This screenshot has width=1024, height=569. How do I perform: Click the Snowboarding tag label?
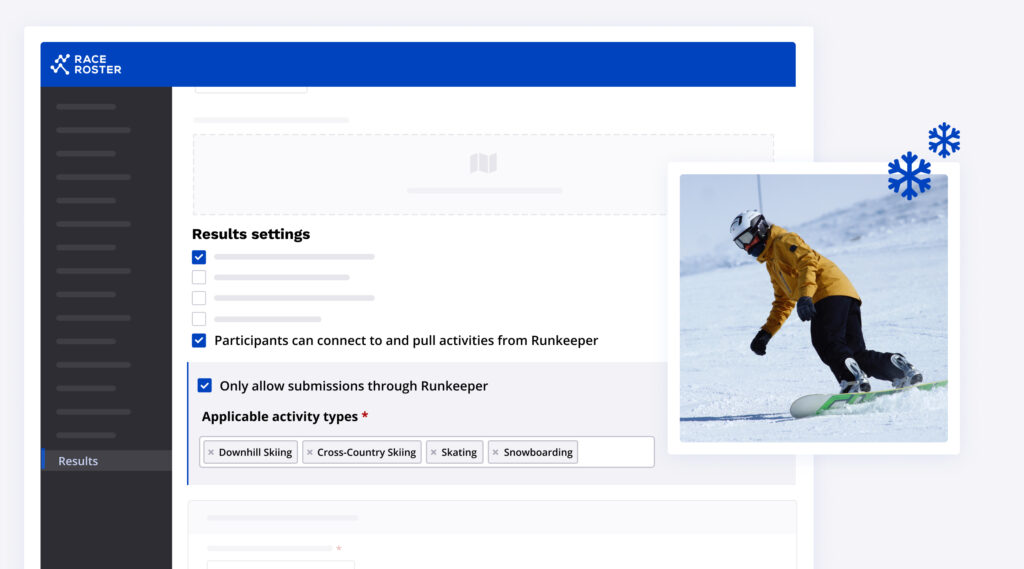click(x=538, y=453)
